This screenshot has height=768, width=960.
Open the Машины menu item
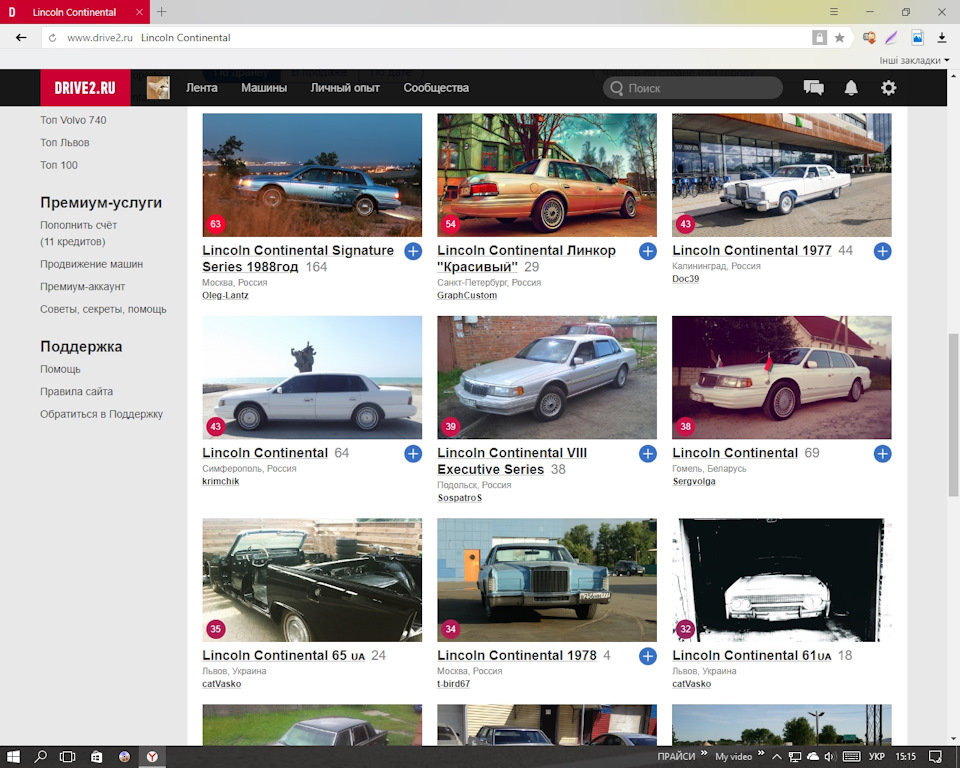click(264, 88)
